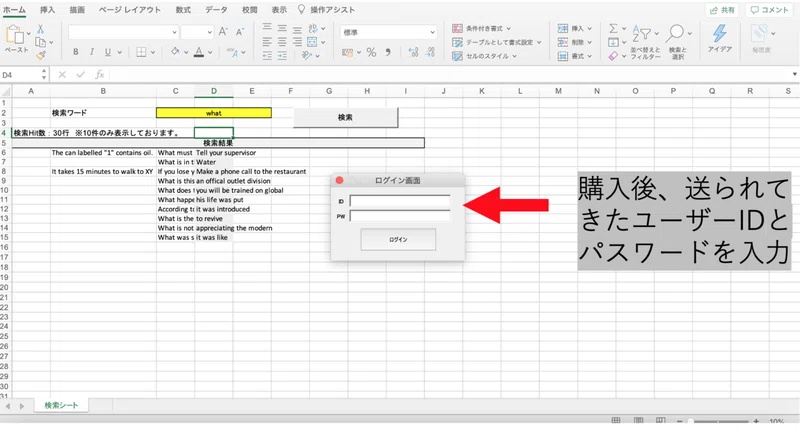Screen dimensions: 800x432
Task: Align text to top of cell
Action: click(267, 29)
